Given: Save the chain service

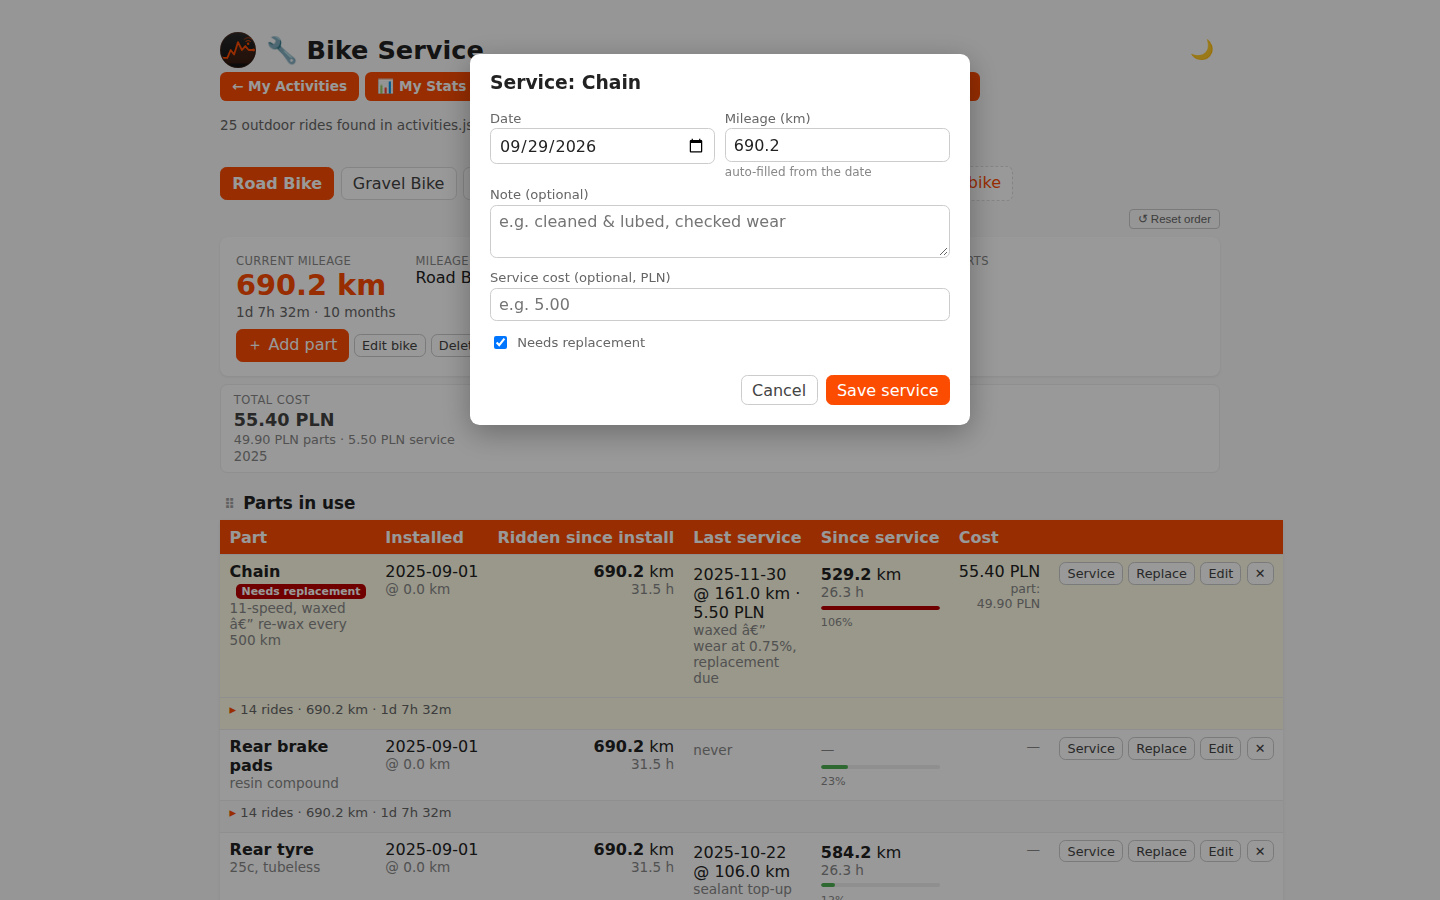Looking at the screenshot, I should click(888, 390).
